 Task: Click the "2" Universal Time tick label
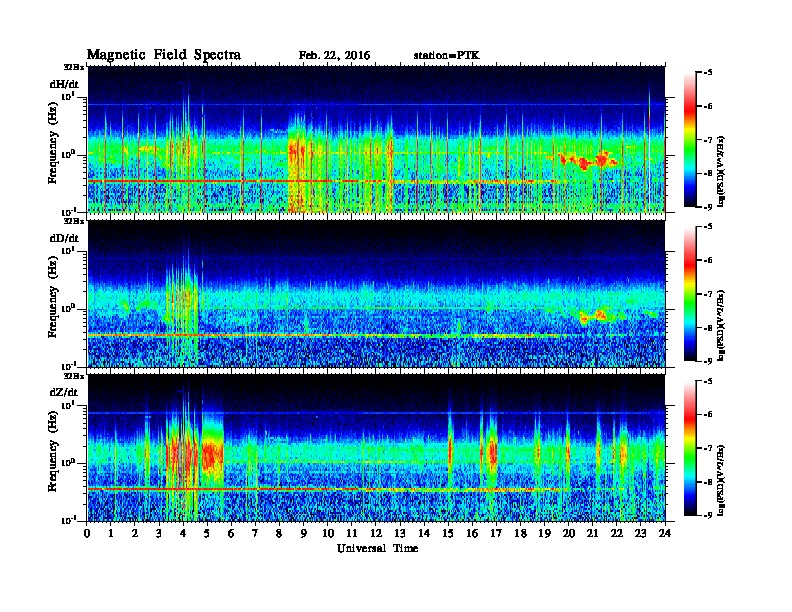[135, 533]
